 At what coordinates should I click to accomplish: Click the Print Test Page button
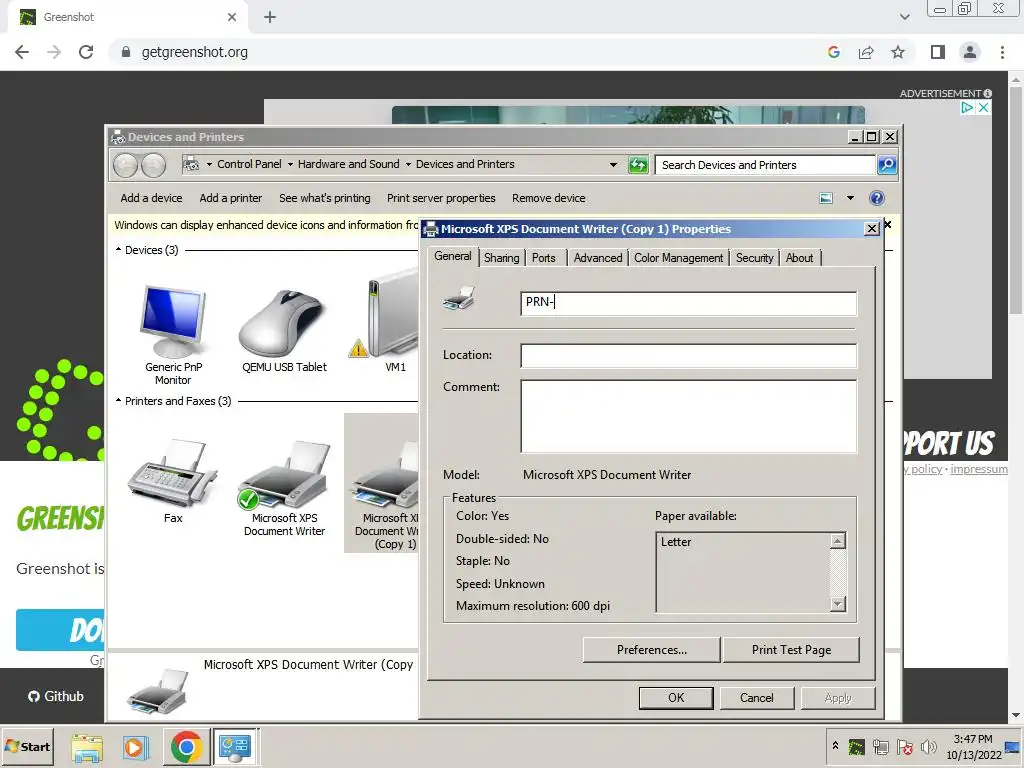click(x=792, y=650)
